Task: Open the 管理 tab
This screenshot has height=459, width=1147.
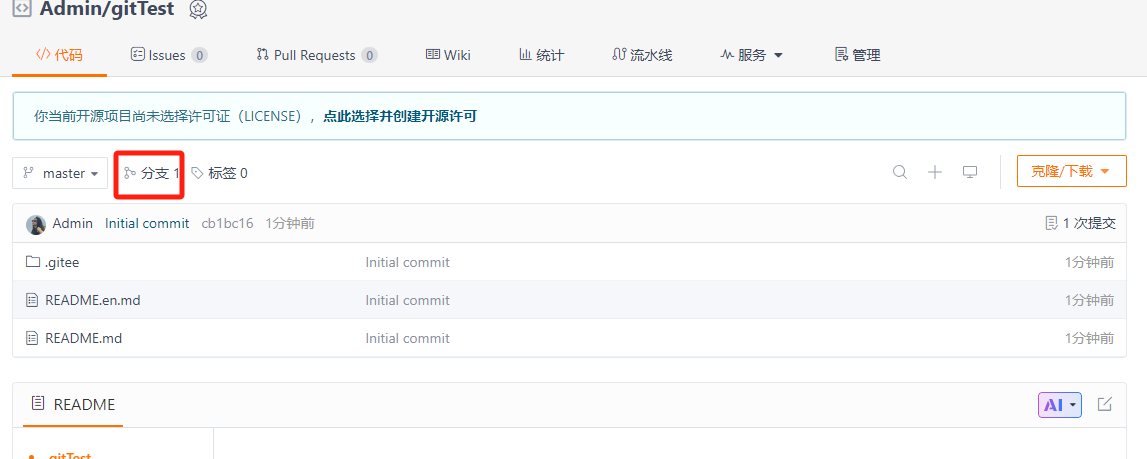Action: (858, 55)
